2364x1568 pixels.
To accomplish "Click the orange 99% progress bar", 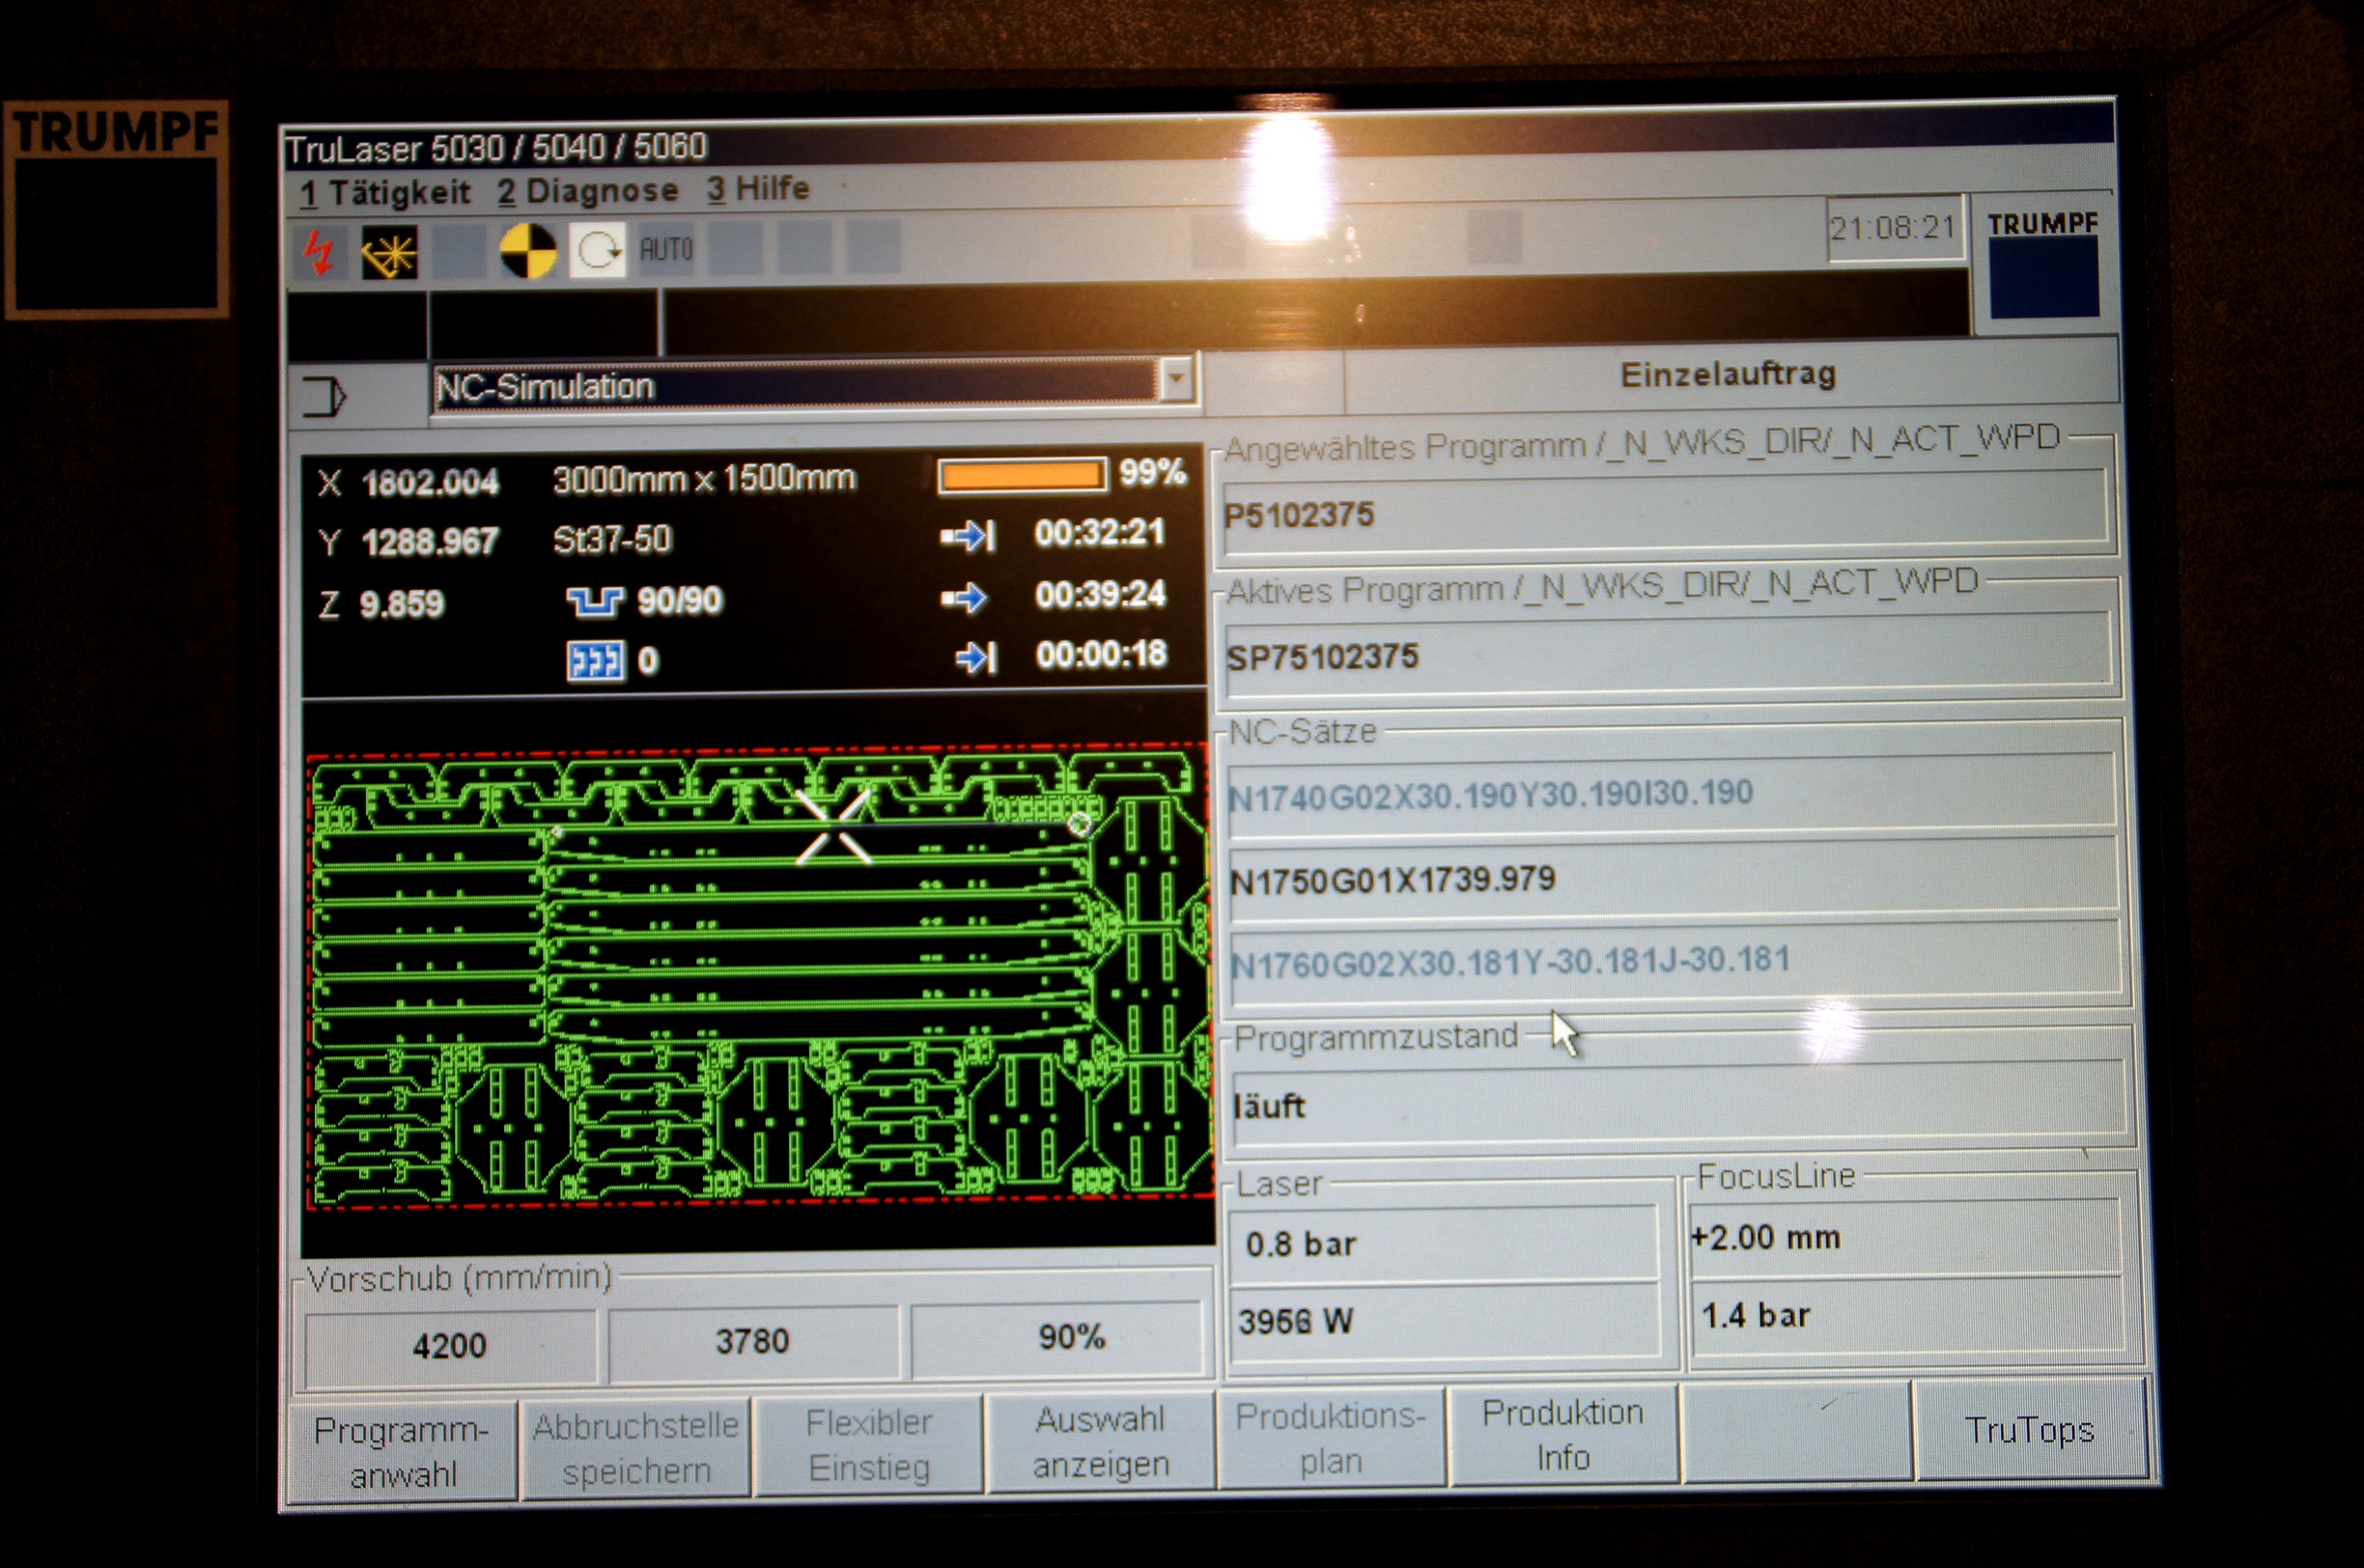I will [x=1022, y=476].
